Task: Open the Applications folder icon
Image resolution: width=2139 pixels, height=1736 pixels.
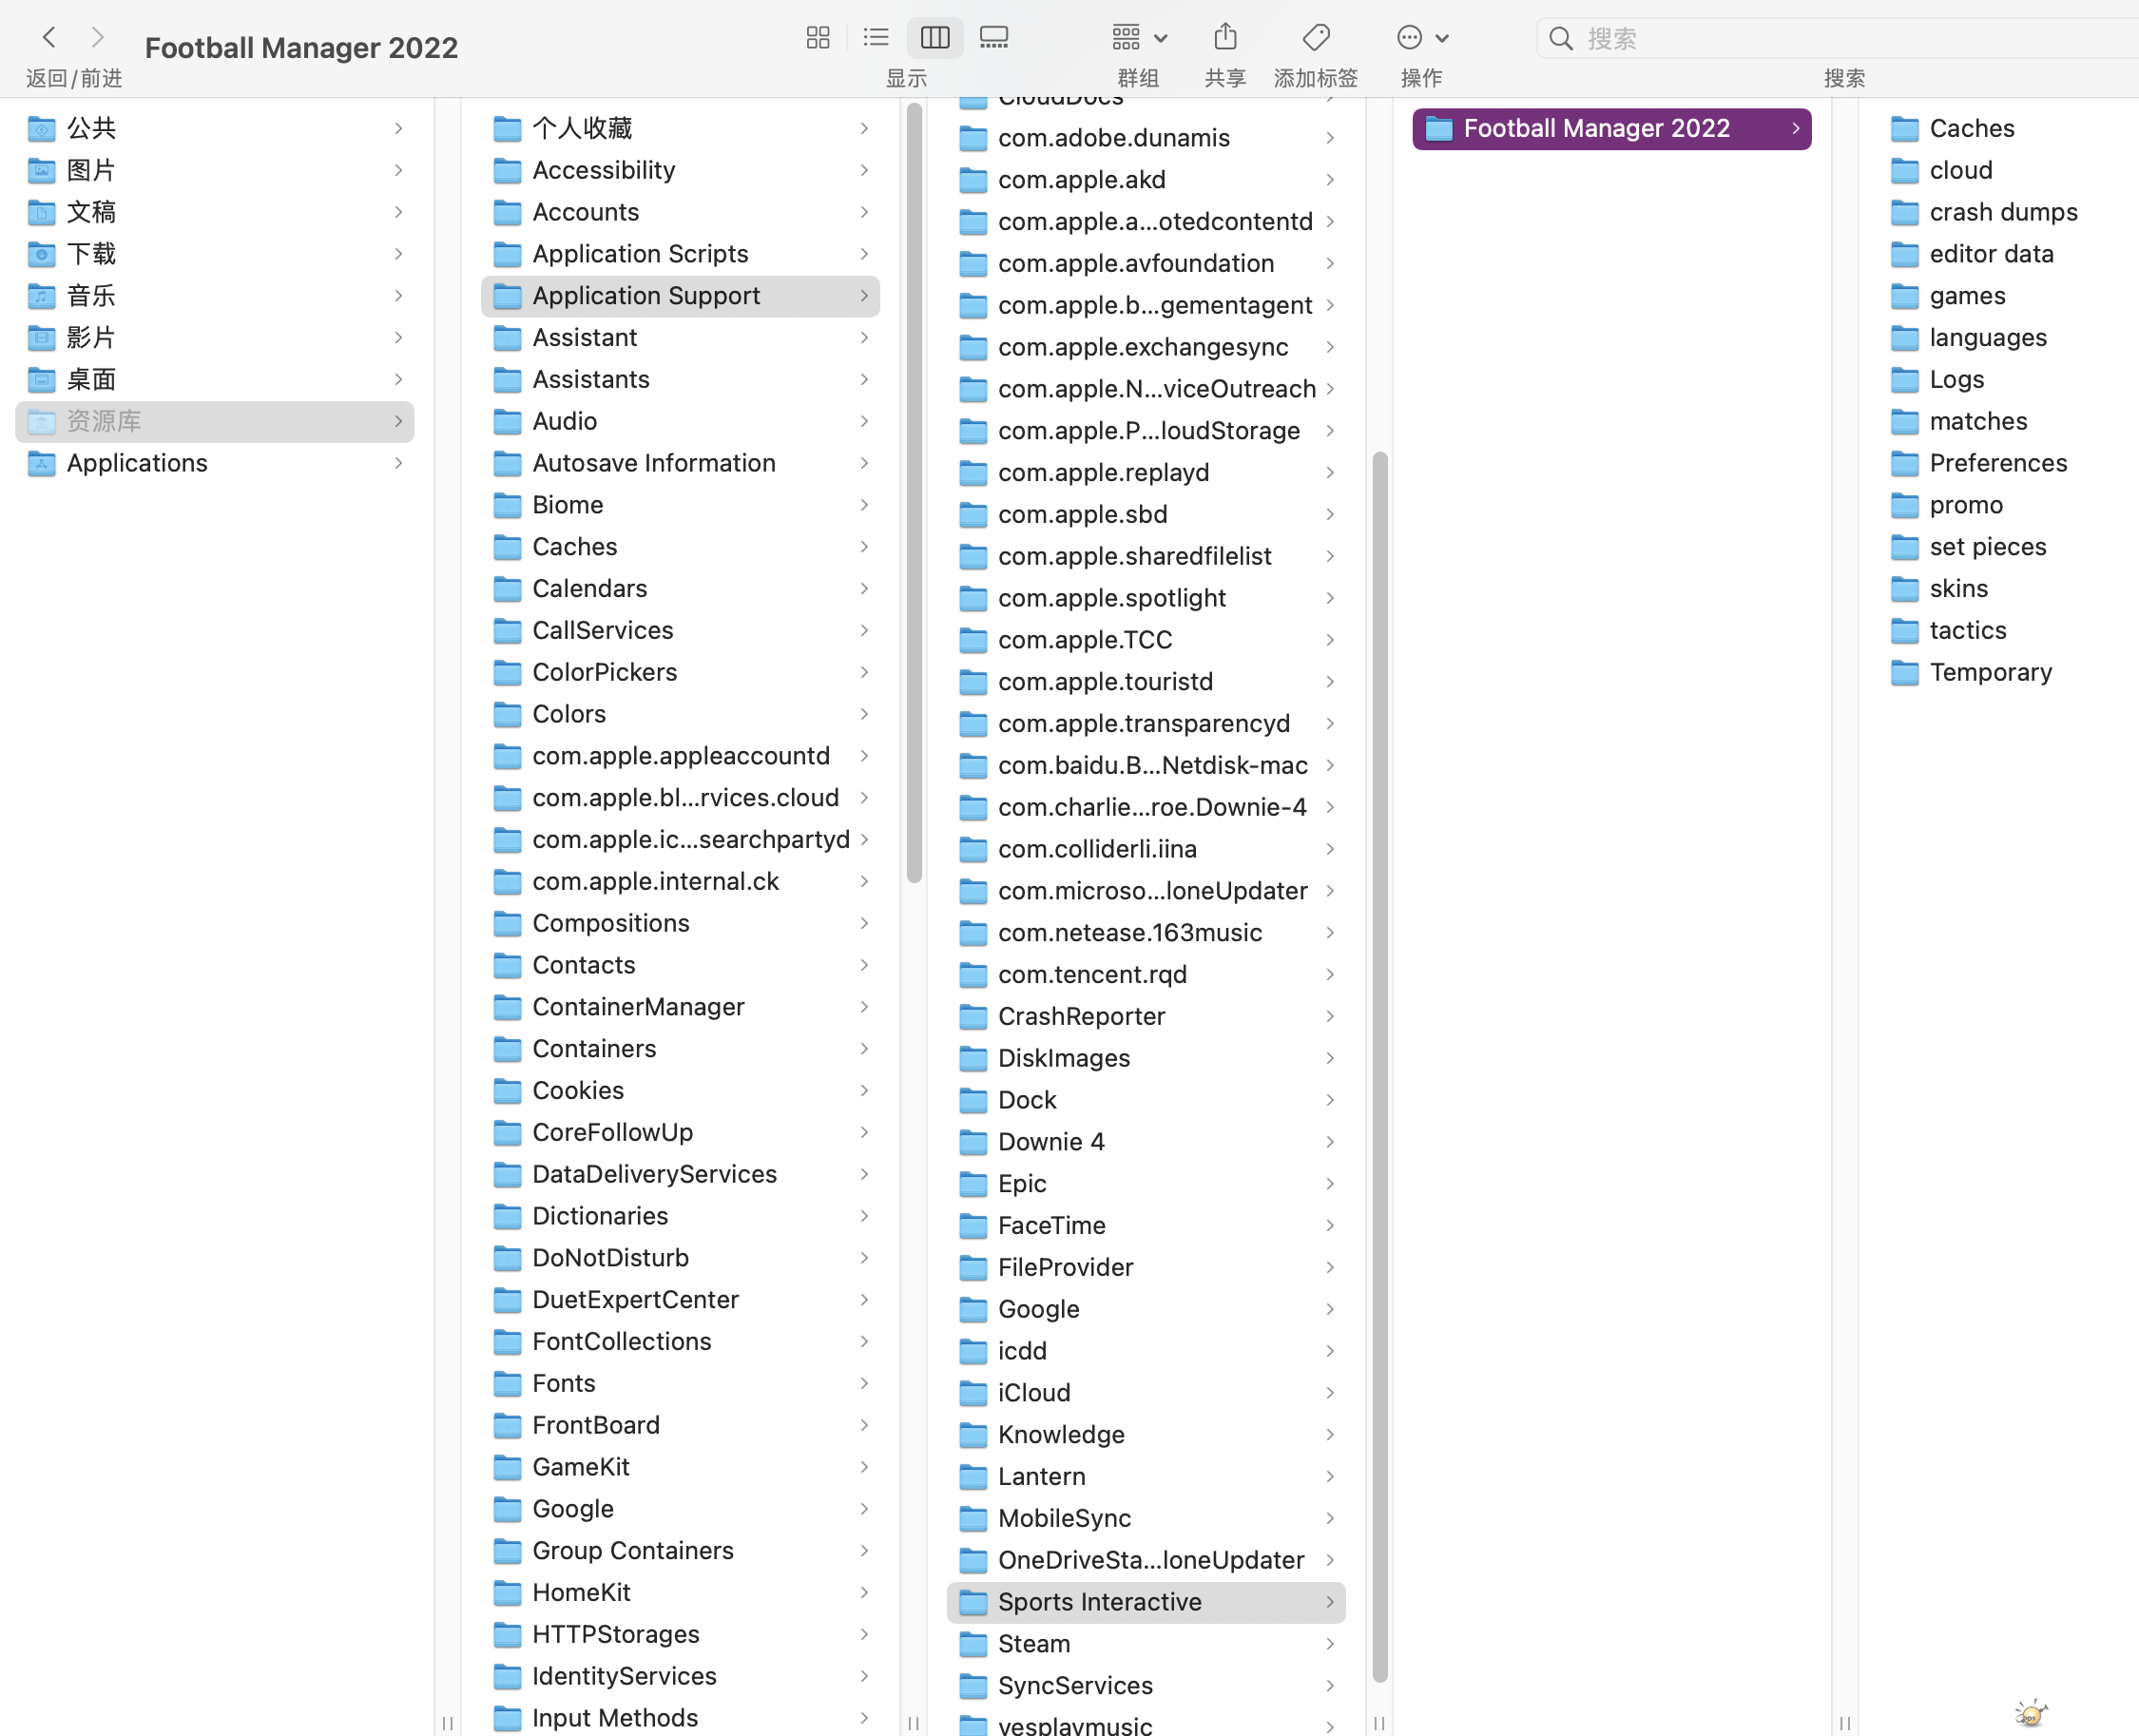Action: click(x=41, y=463)
